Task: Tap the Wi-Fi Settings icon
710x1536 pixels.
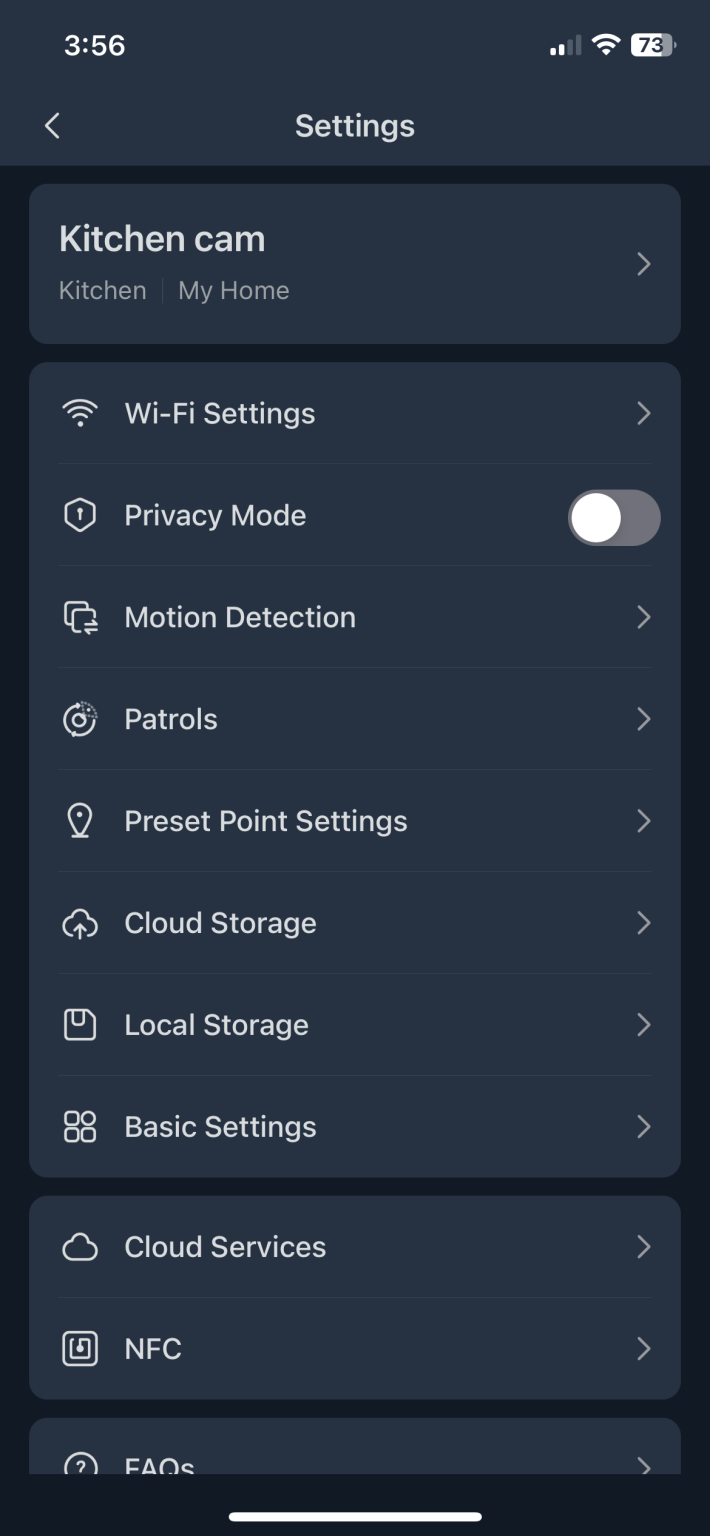Action: (x=80, y=413)
